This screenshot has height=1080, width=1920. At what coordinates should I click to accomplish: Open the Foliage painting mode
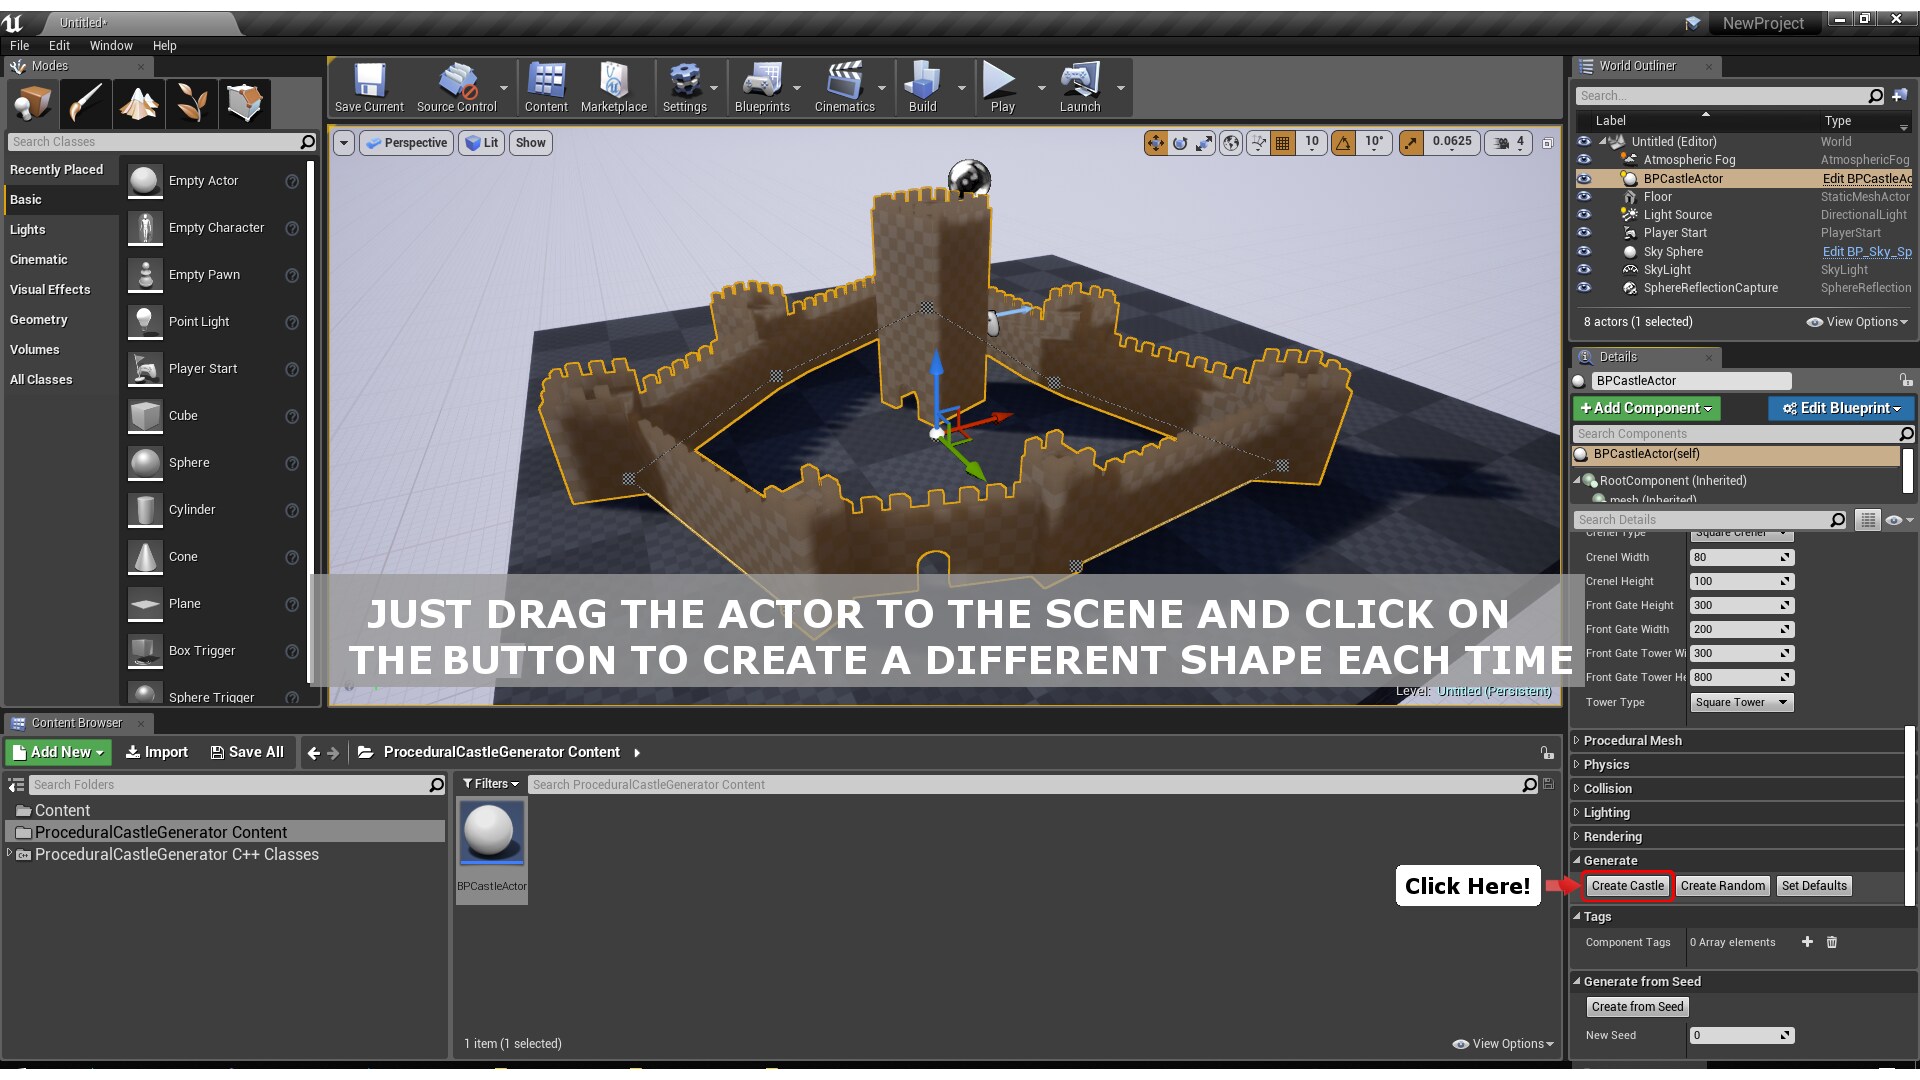click(x=192, y=103)
